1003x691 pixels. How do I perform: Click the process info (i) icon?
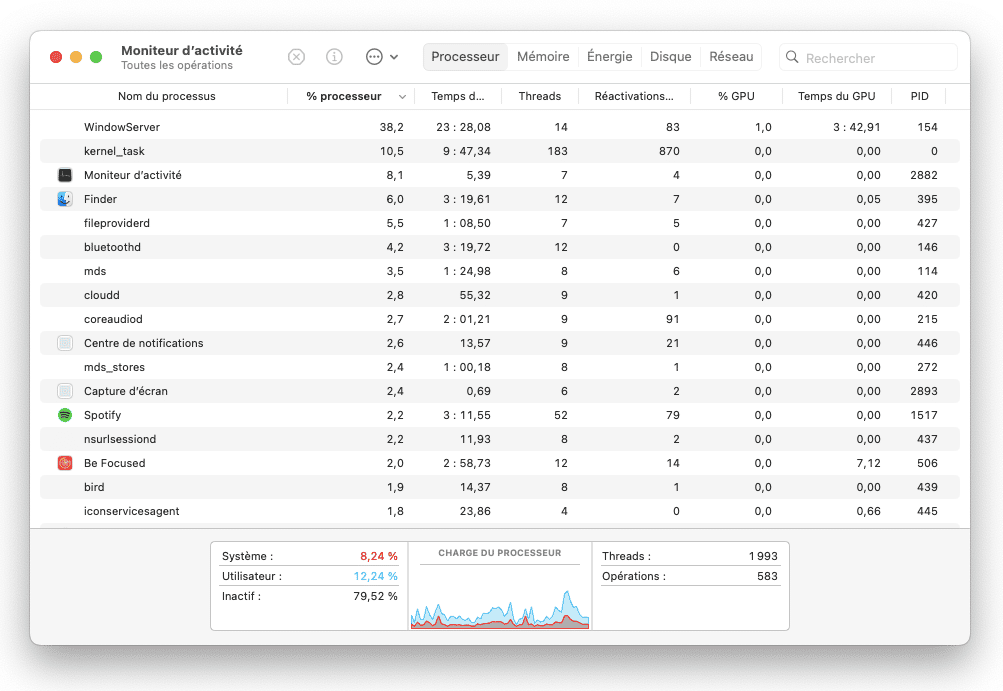click(334, 57)
